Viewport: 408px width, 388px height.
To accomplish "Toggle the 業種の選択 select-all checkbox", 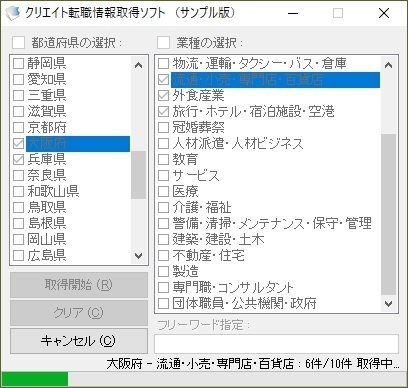I will [x=163, y=43].
